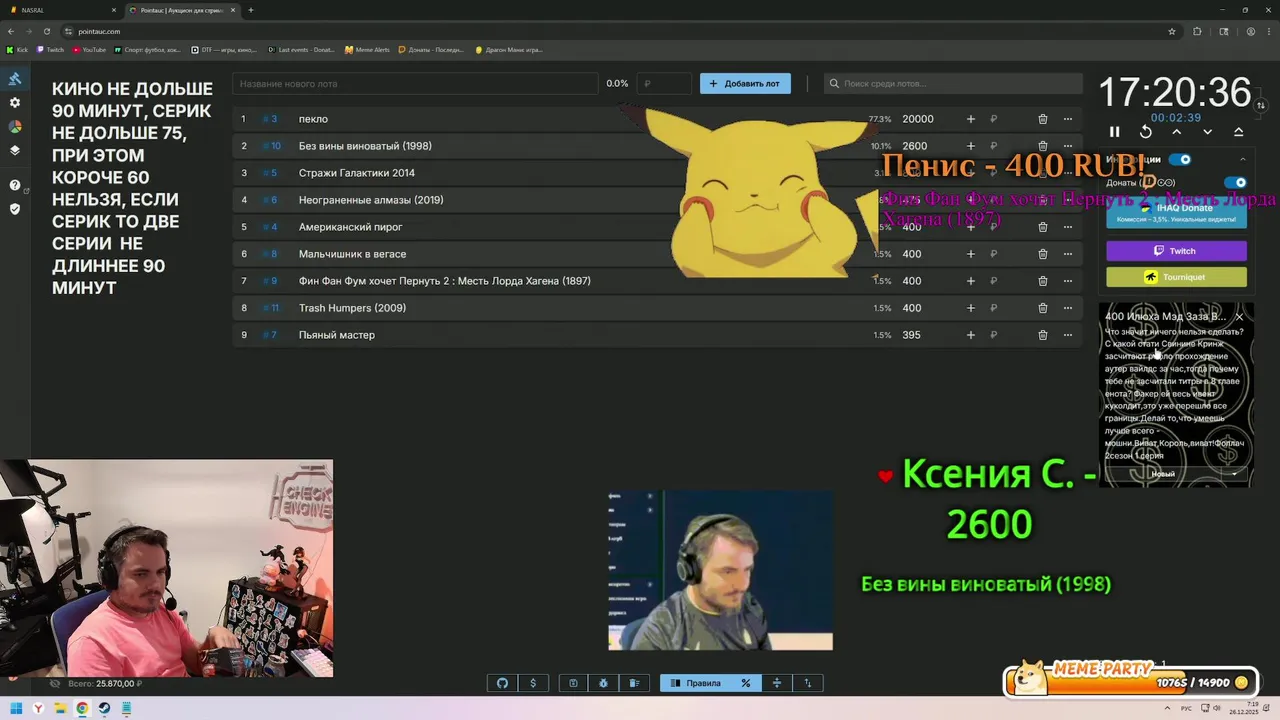Decrease timer with the down chevron
The height and width of the screenshot is (720, 1280).
point(1208,132)
